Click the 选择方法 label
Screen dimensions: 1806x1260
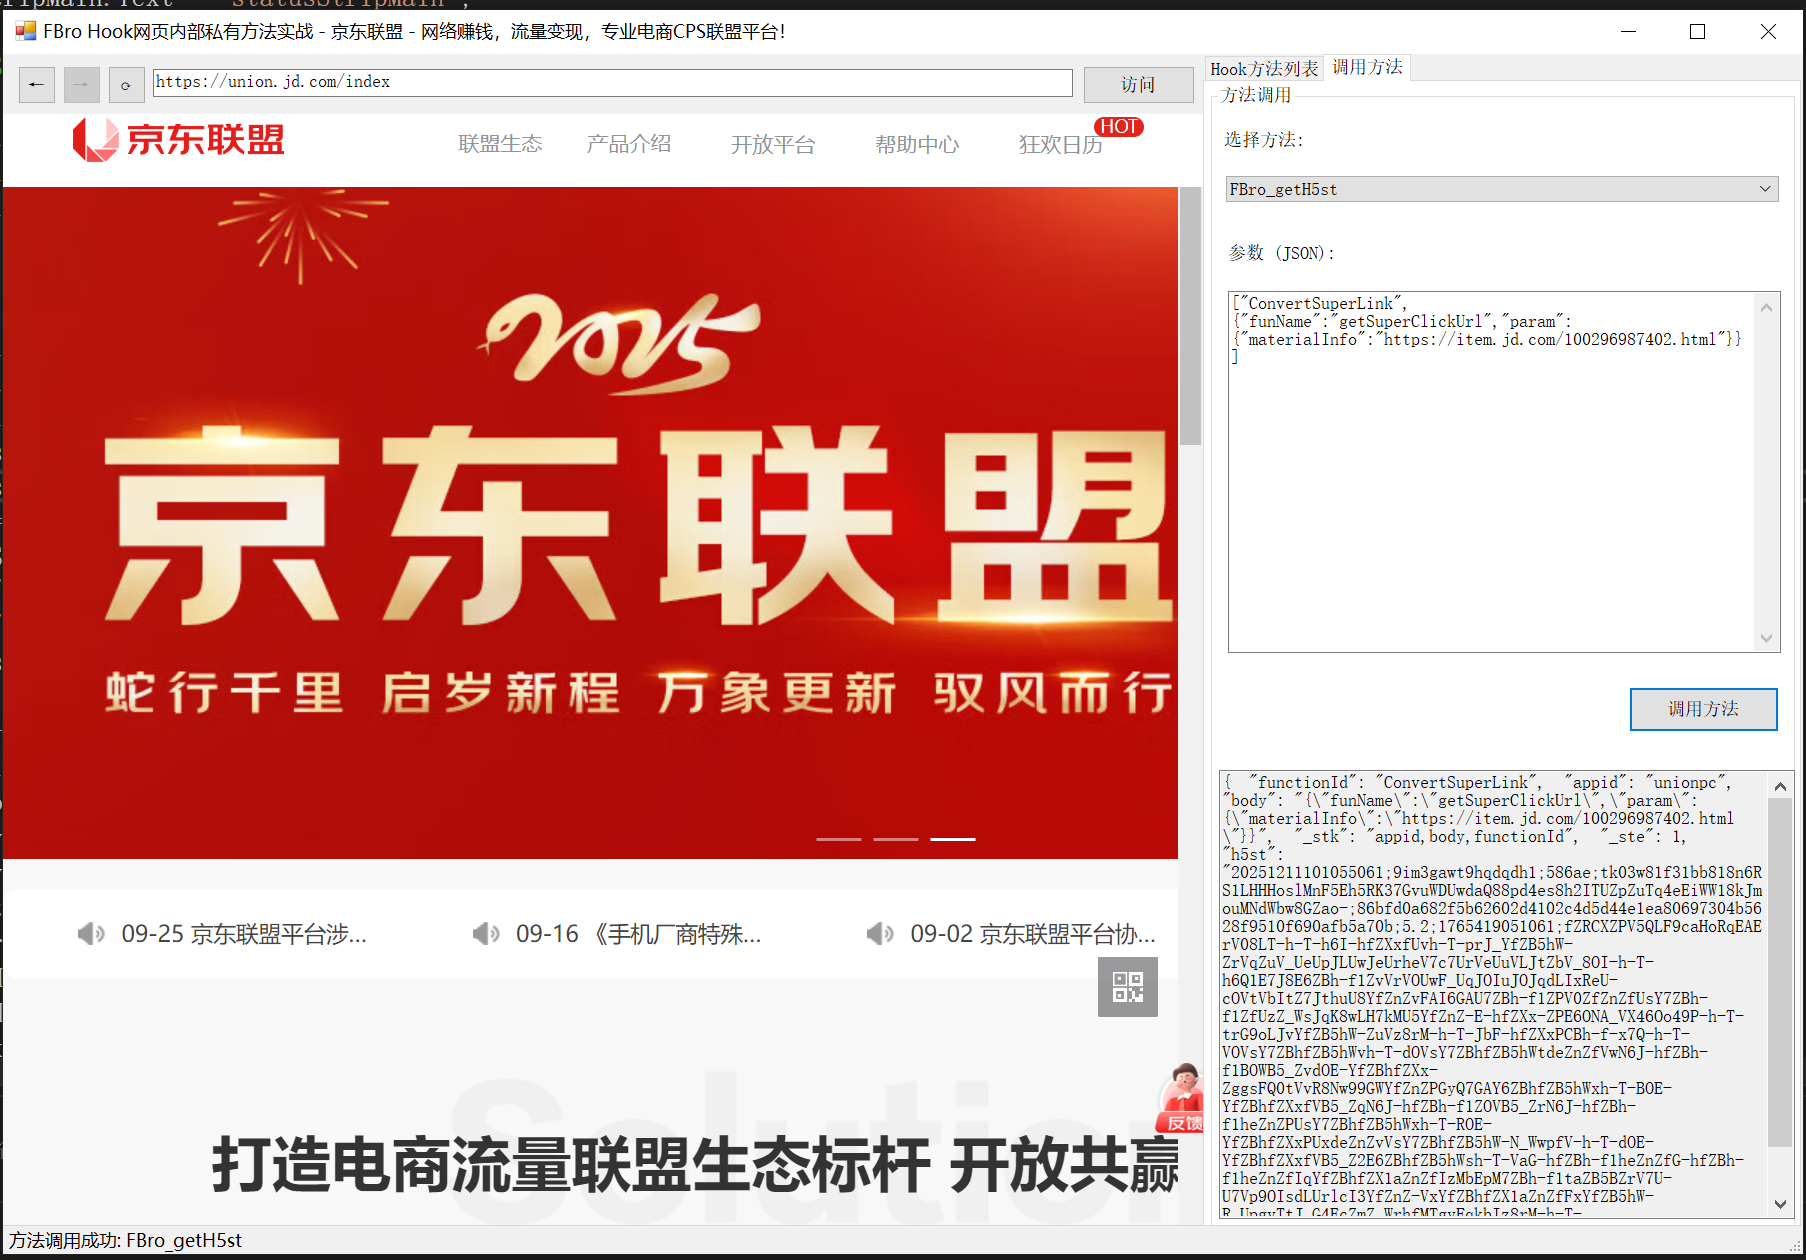(x=1264, y=140)
